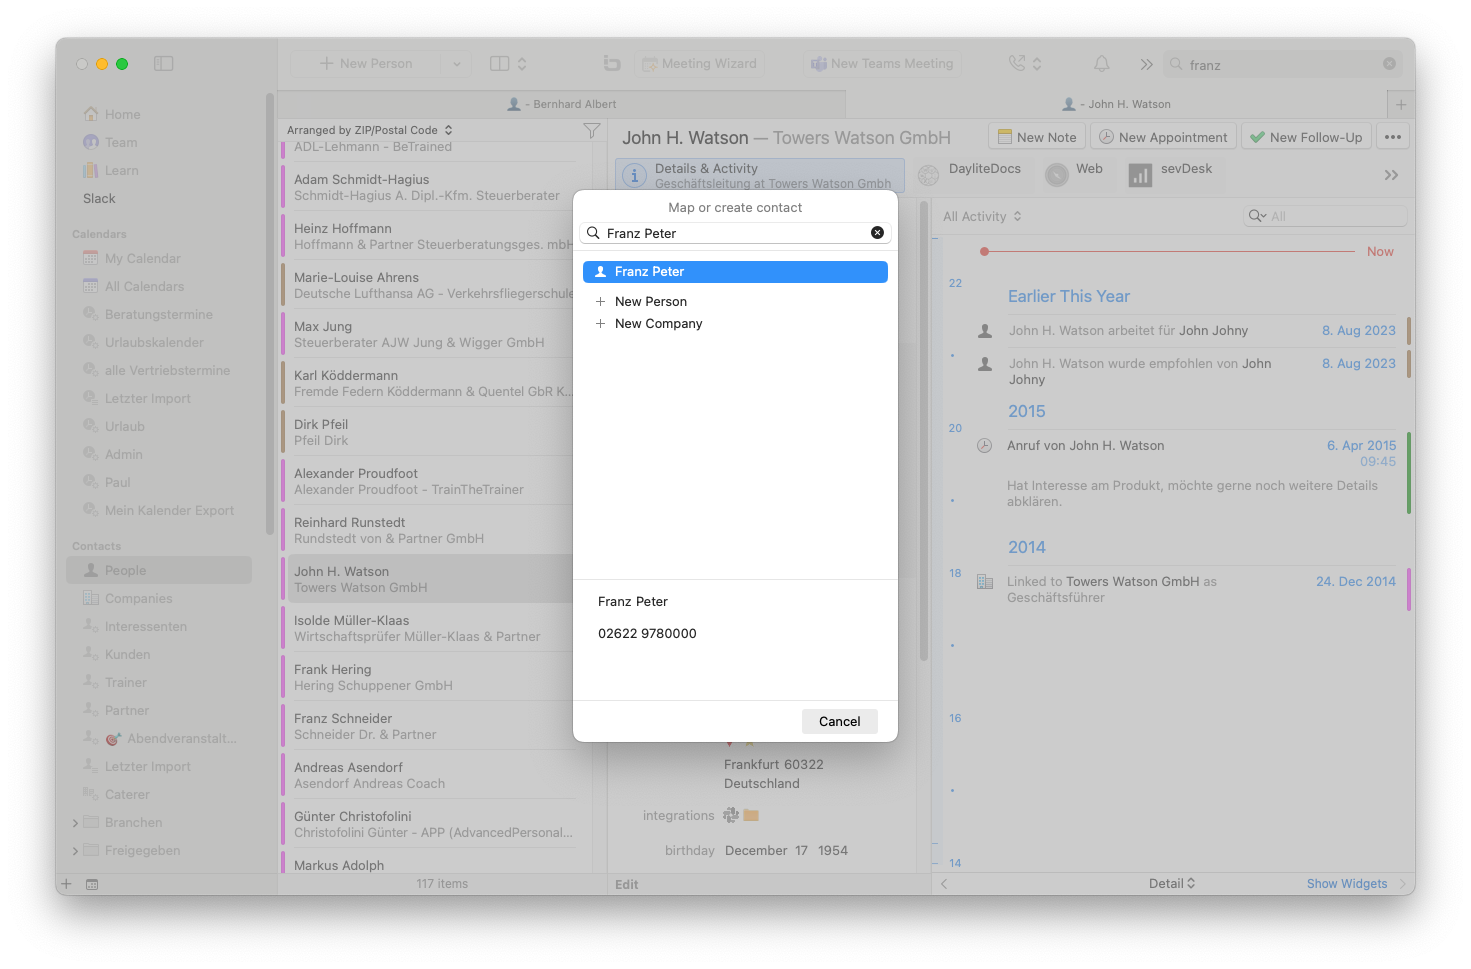Show more toolbar items chevron
Image resolution: width=1471 pixels, height=969 pixels.
coord(1146,64)
